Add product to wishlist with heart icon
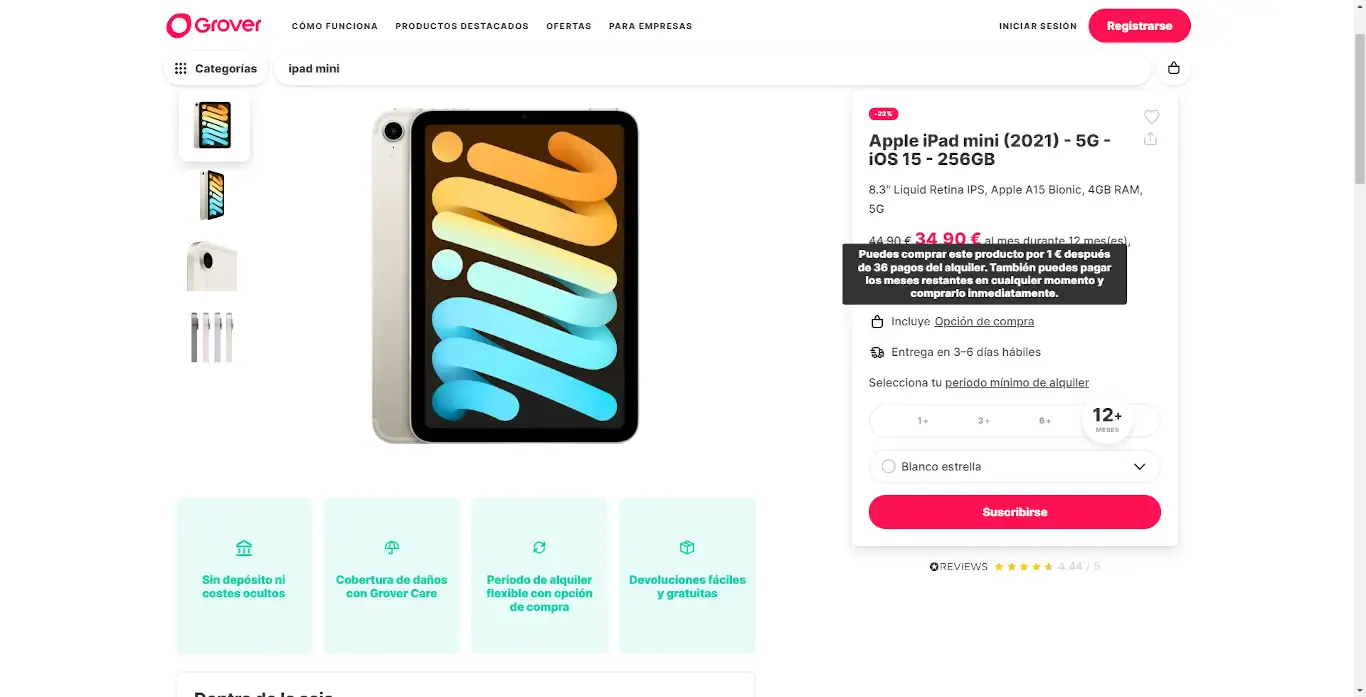 (1151, 117)
